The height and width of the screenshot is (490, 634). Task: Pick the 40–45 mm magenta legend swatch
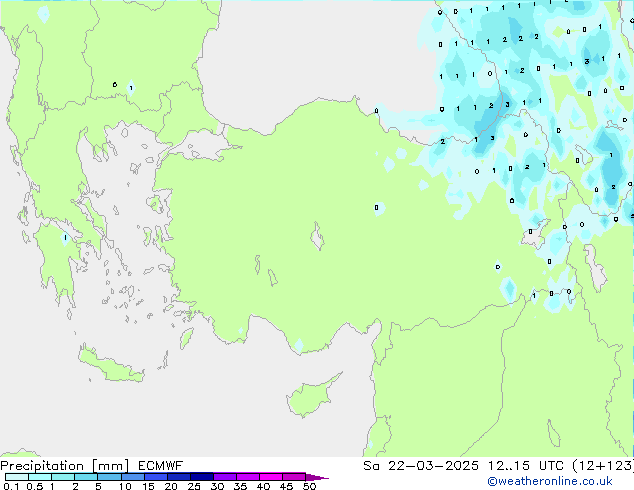271,477
